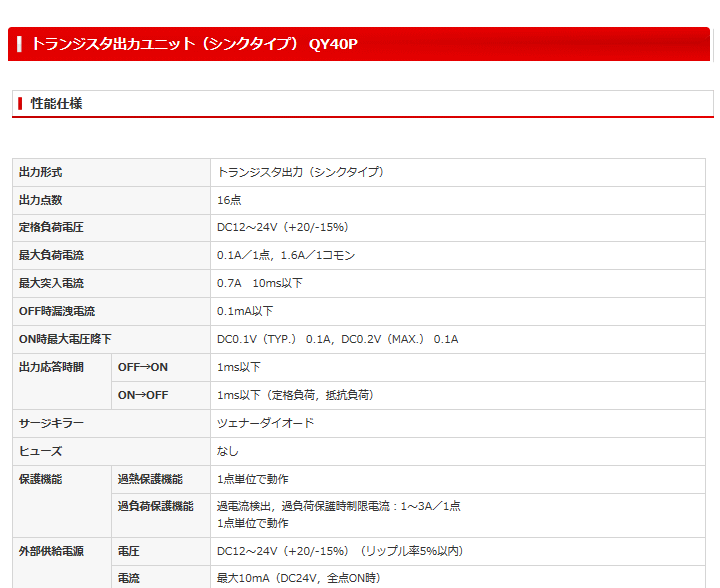The image size is (720, 588).
Task: Select the 'OFF時漏洩電流' row label
Action: click(57, 312)
